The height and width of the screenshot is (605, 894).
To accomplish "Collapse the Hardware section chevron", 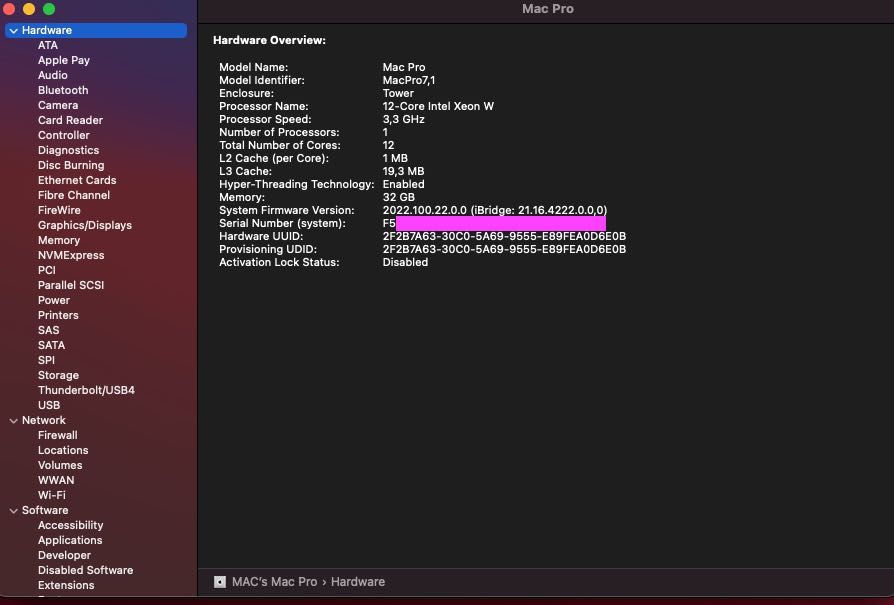I will pos(14,31).
